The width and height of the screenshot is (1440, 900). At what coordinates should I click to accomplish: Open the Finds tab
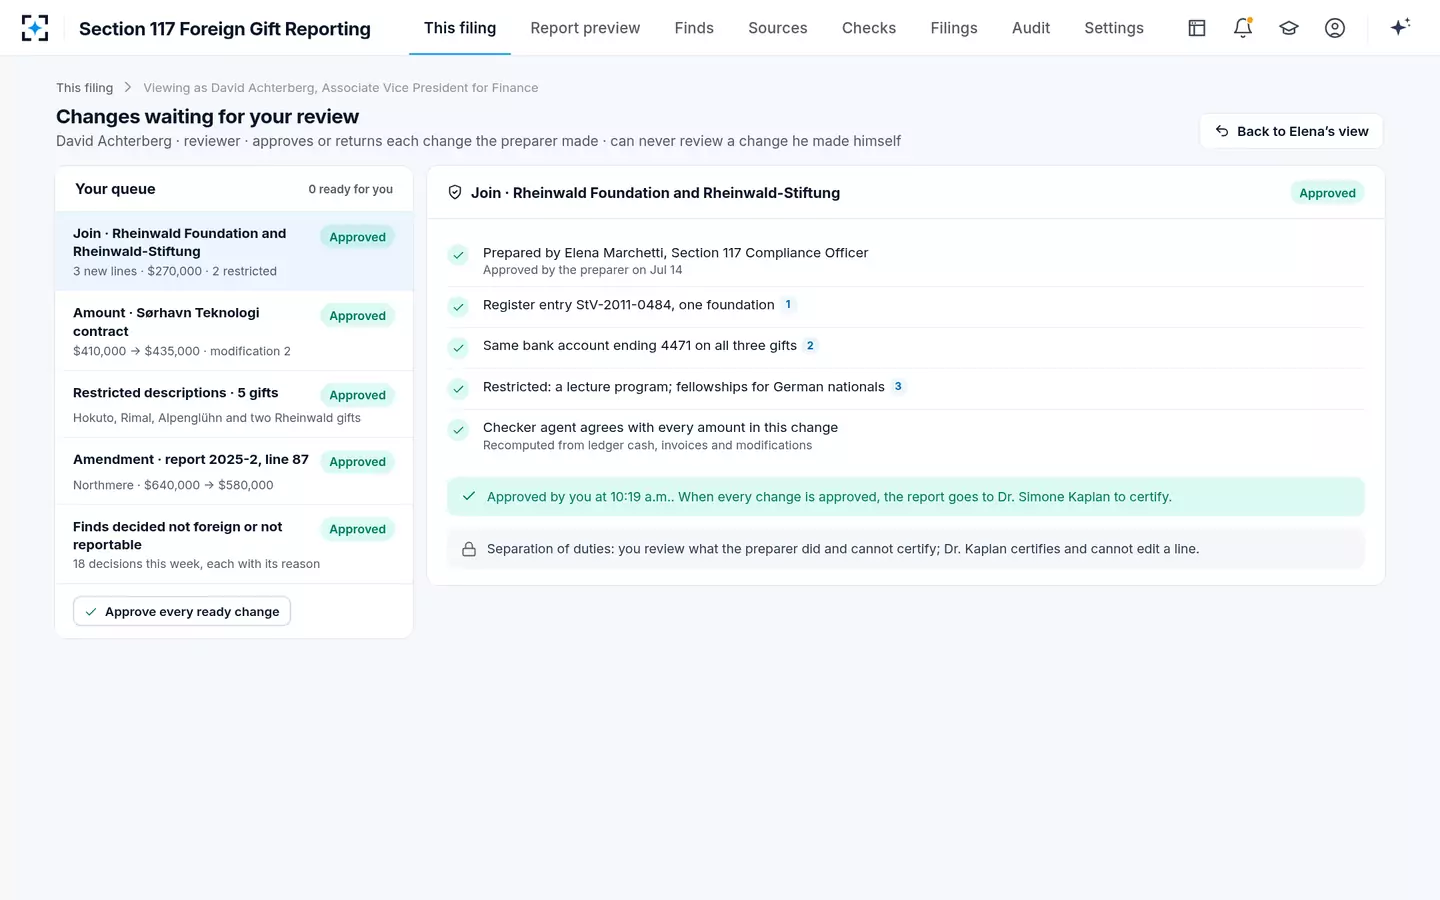coord(694,28)
